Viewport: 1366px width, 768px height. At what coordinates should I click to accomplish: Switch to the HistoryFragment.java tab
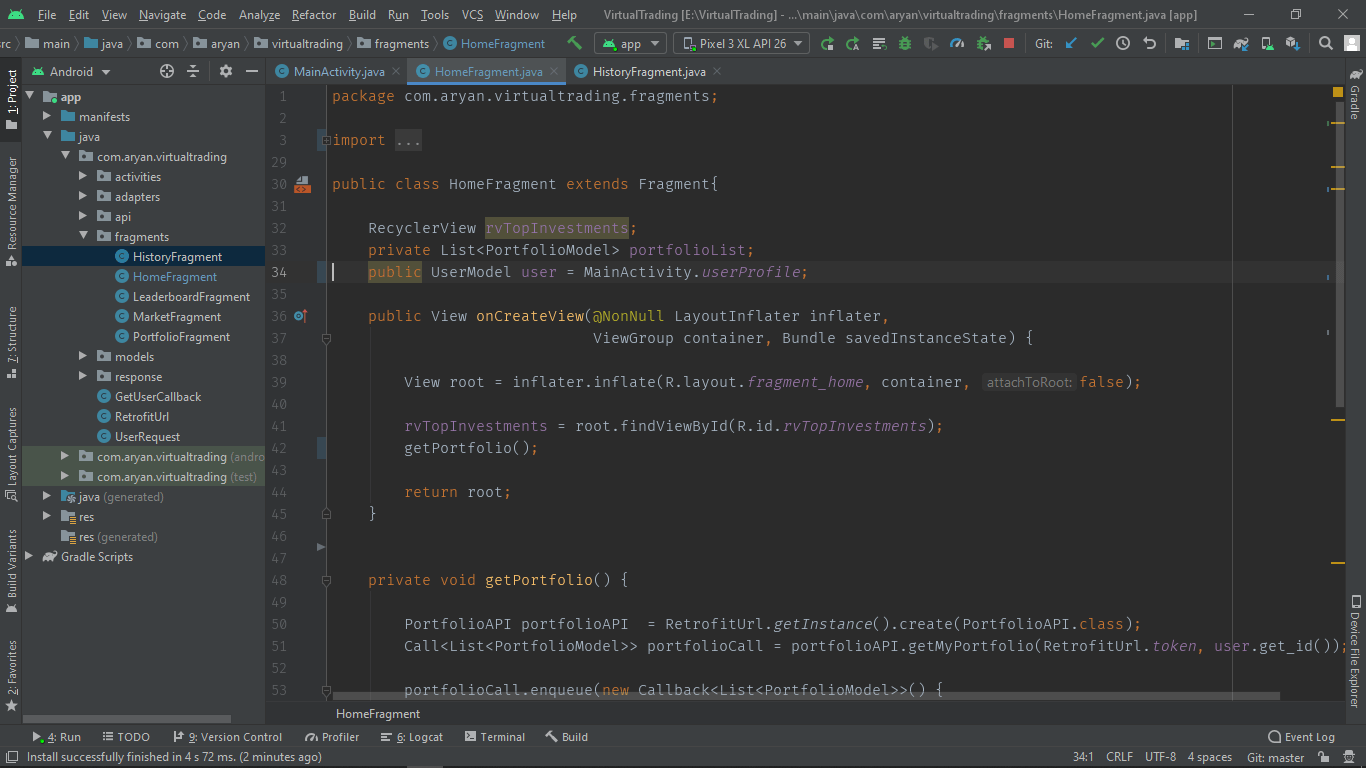[647, 71]
